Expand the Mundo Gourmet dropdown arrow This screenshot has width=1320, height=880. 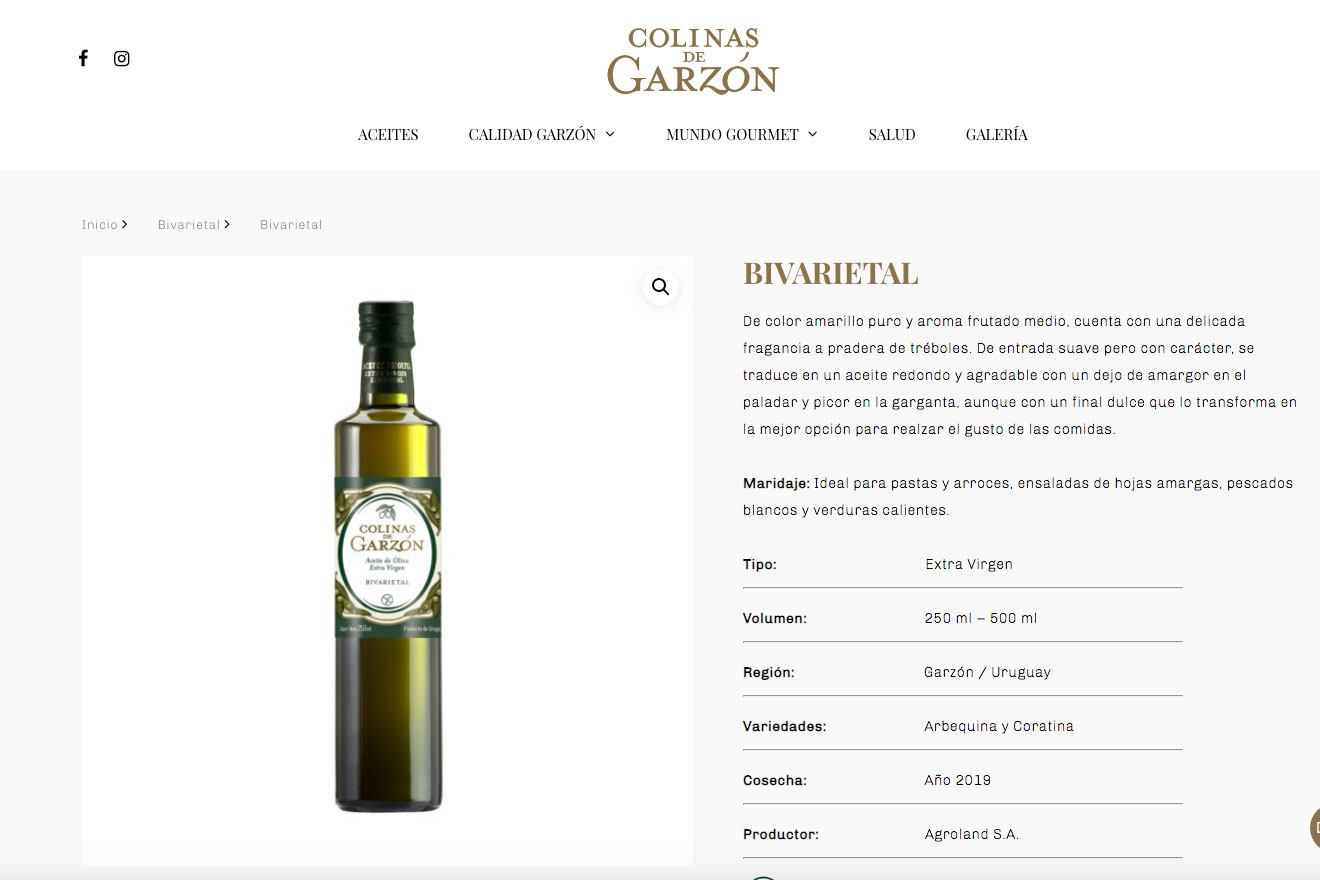pos(812,134)
